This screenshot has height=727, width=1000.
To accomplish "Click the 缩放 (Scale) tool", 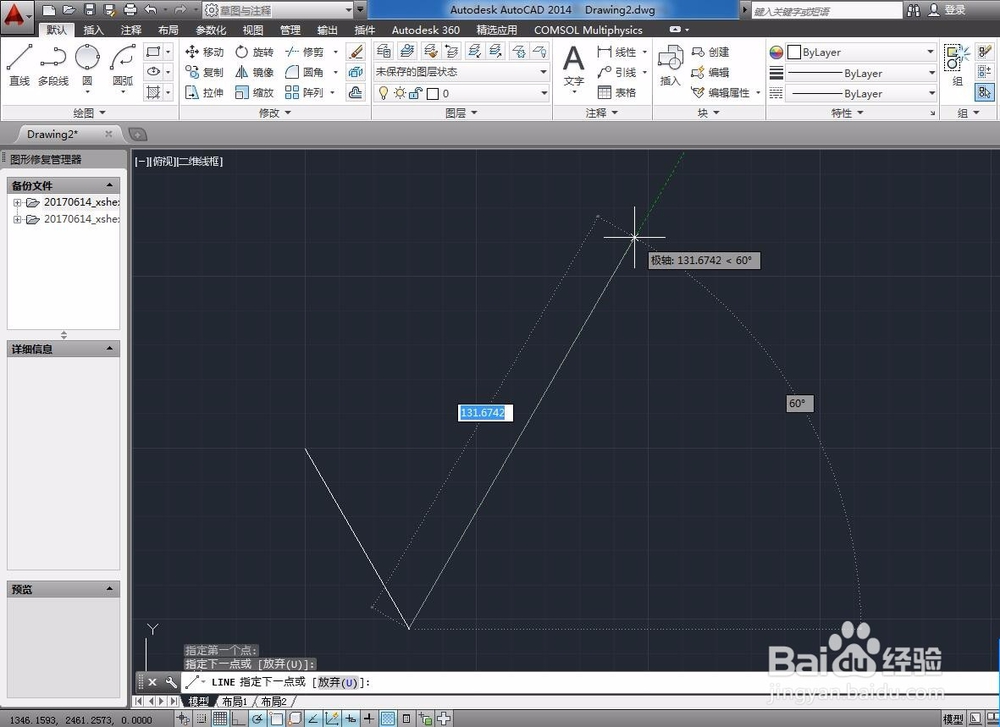I will tap(254, 92).
